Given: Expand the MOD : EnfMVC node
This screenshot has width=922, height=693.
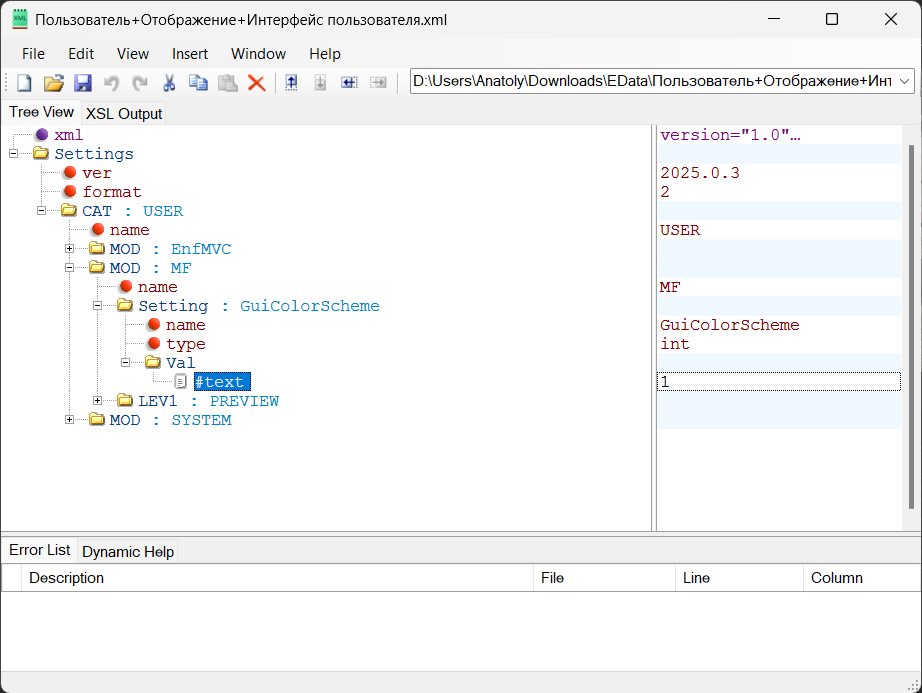Looking at the screenshot, I should 69,249.
